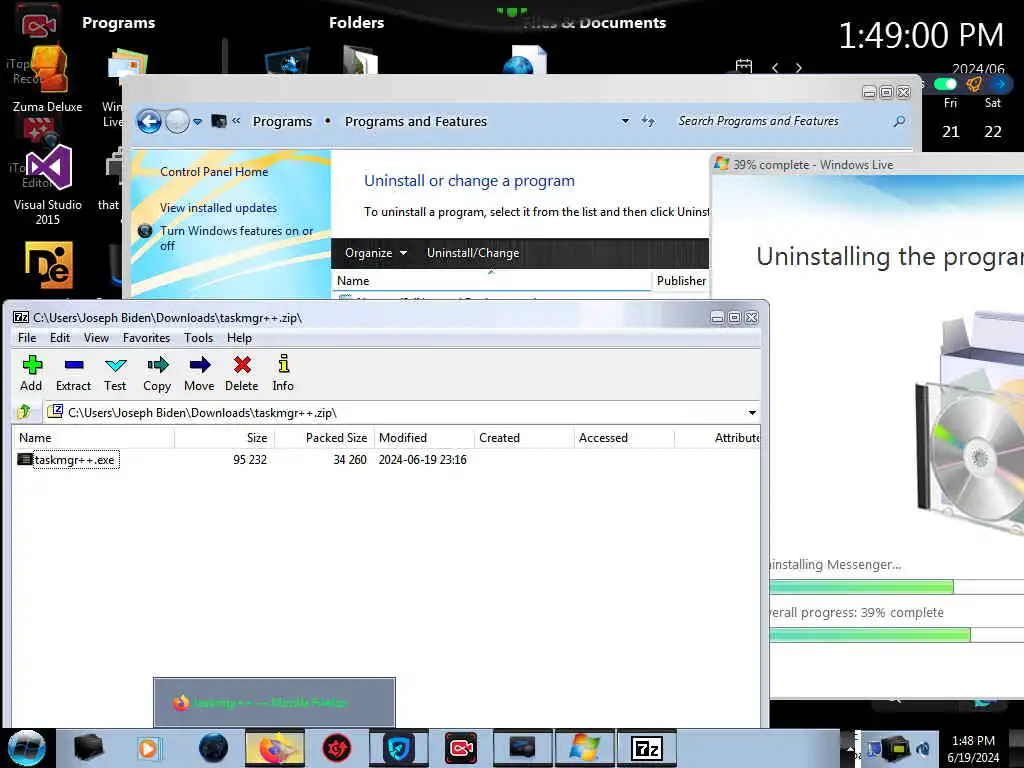Image resolution: width=1024 pixels, height=768 pixels.
Task: Click the overall progress 39% bar
Action: coord(896,635)
